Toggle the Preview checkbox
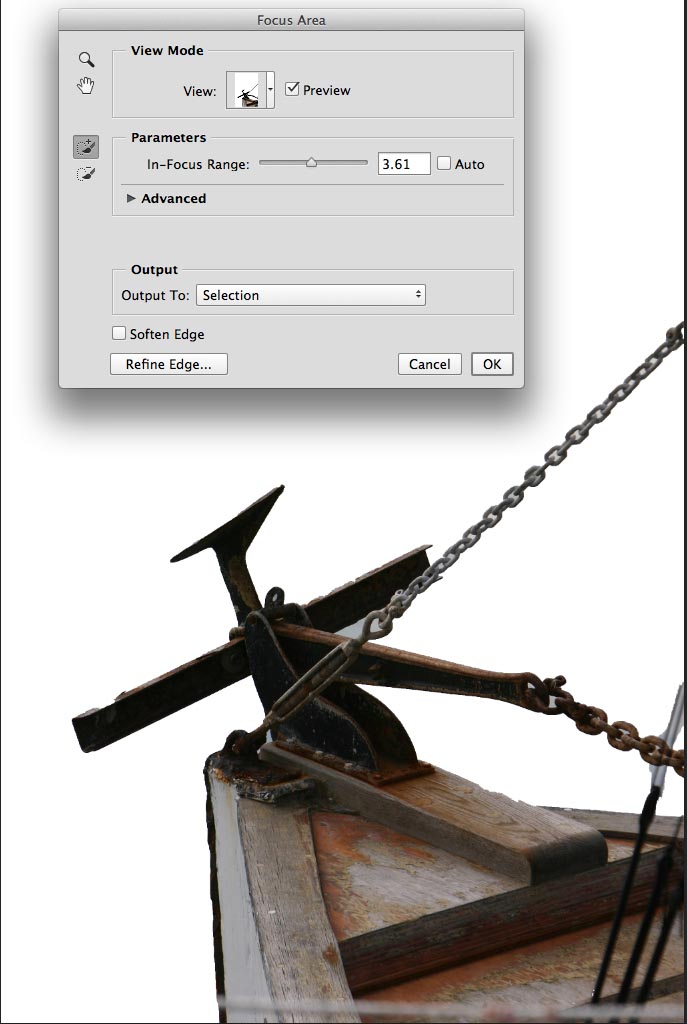Viewport: 687px width, 1024px height. coord(293,89)
